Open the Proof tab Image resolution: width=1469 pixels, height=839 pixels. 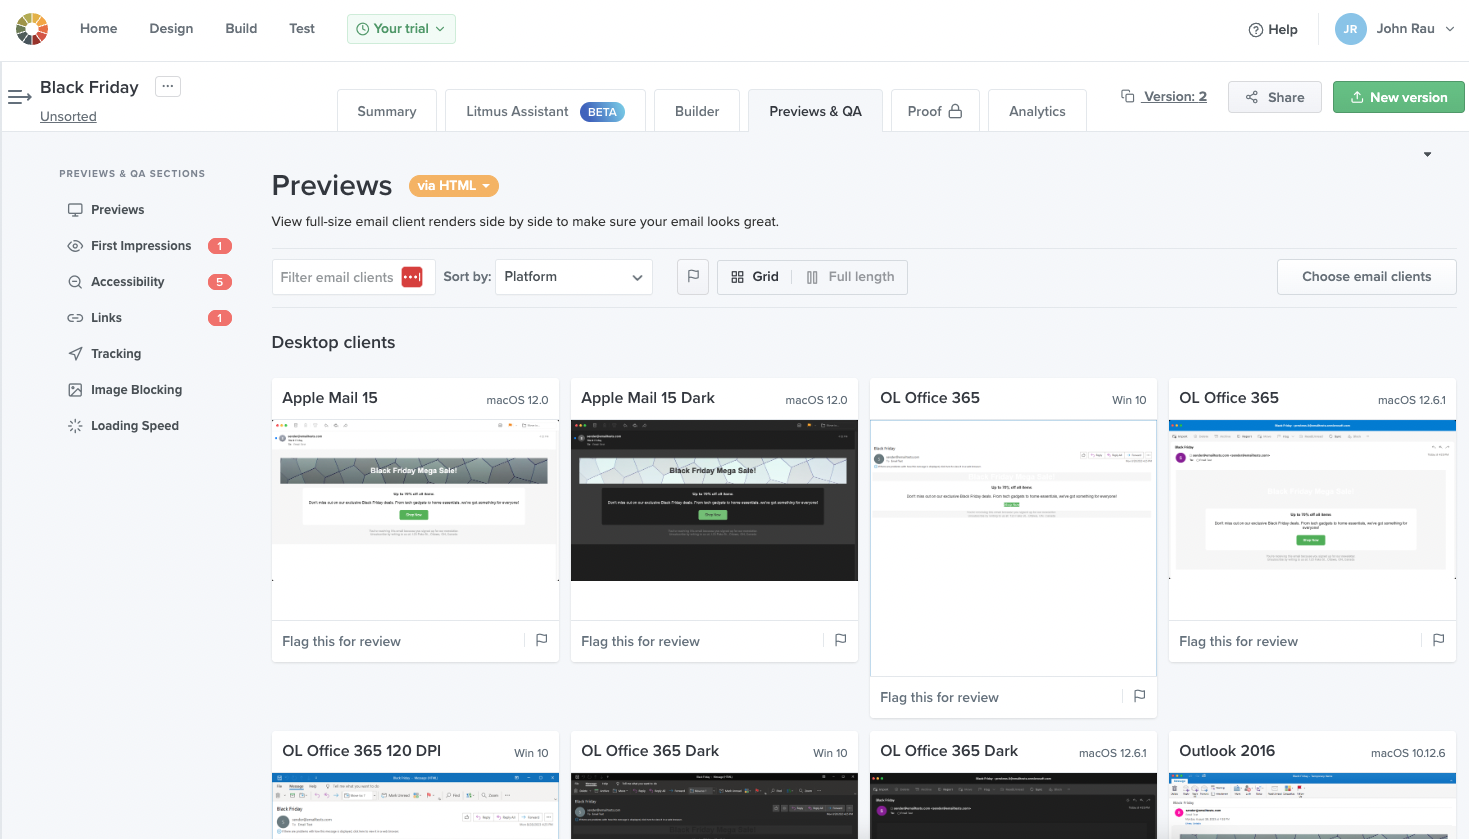tap(935, 111)
